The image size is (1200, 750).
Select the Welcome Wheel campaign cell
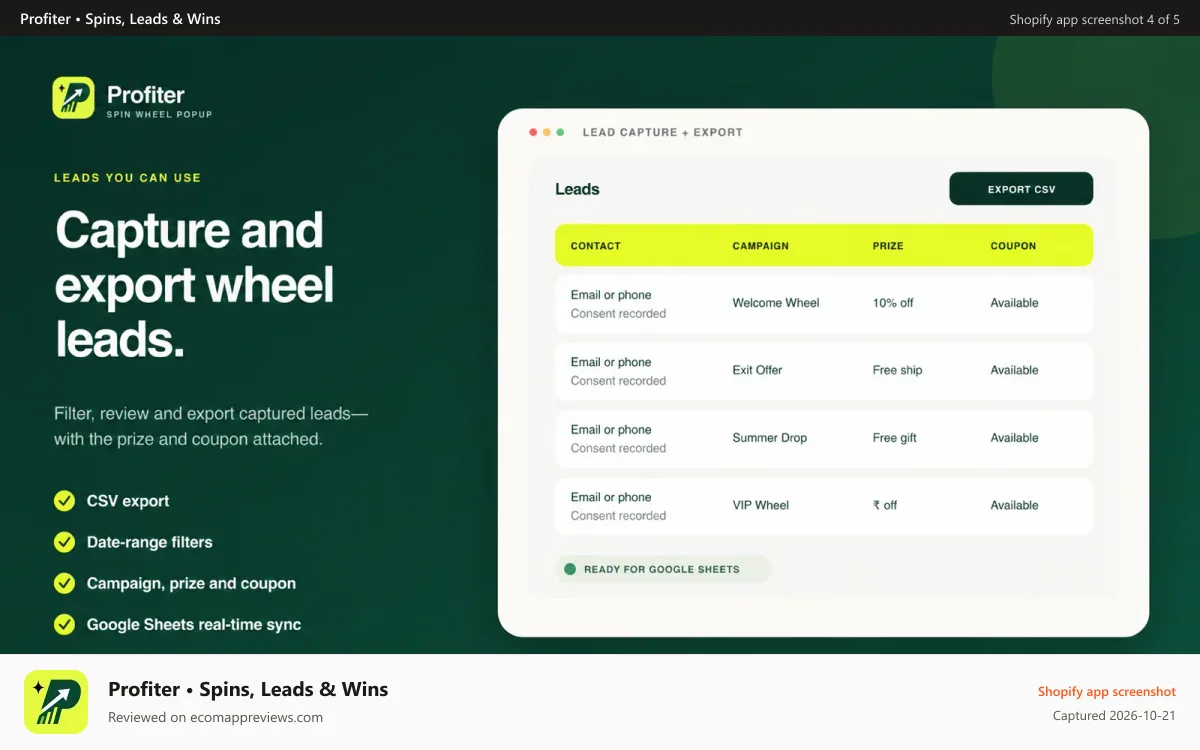pyautogui.click(x=776, y=303)
